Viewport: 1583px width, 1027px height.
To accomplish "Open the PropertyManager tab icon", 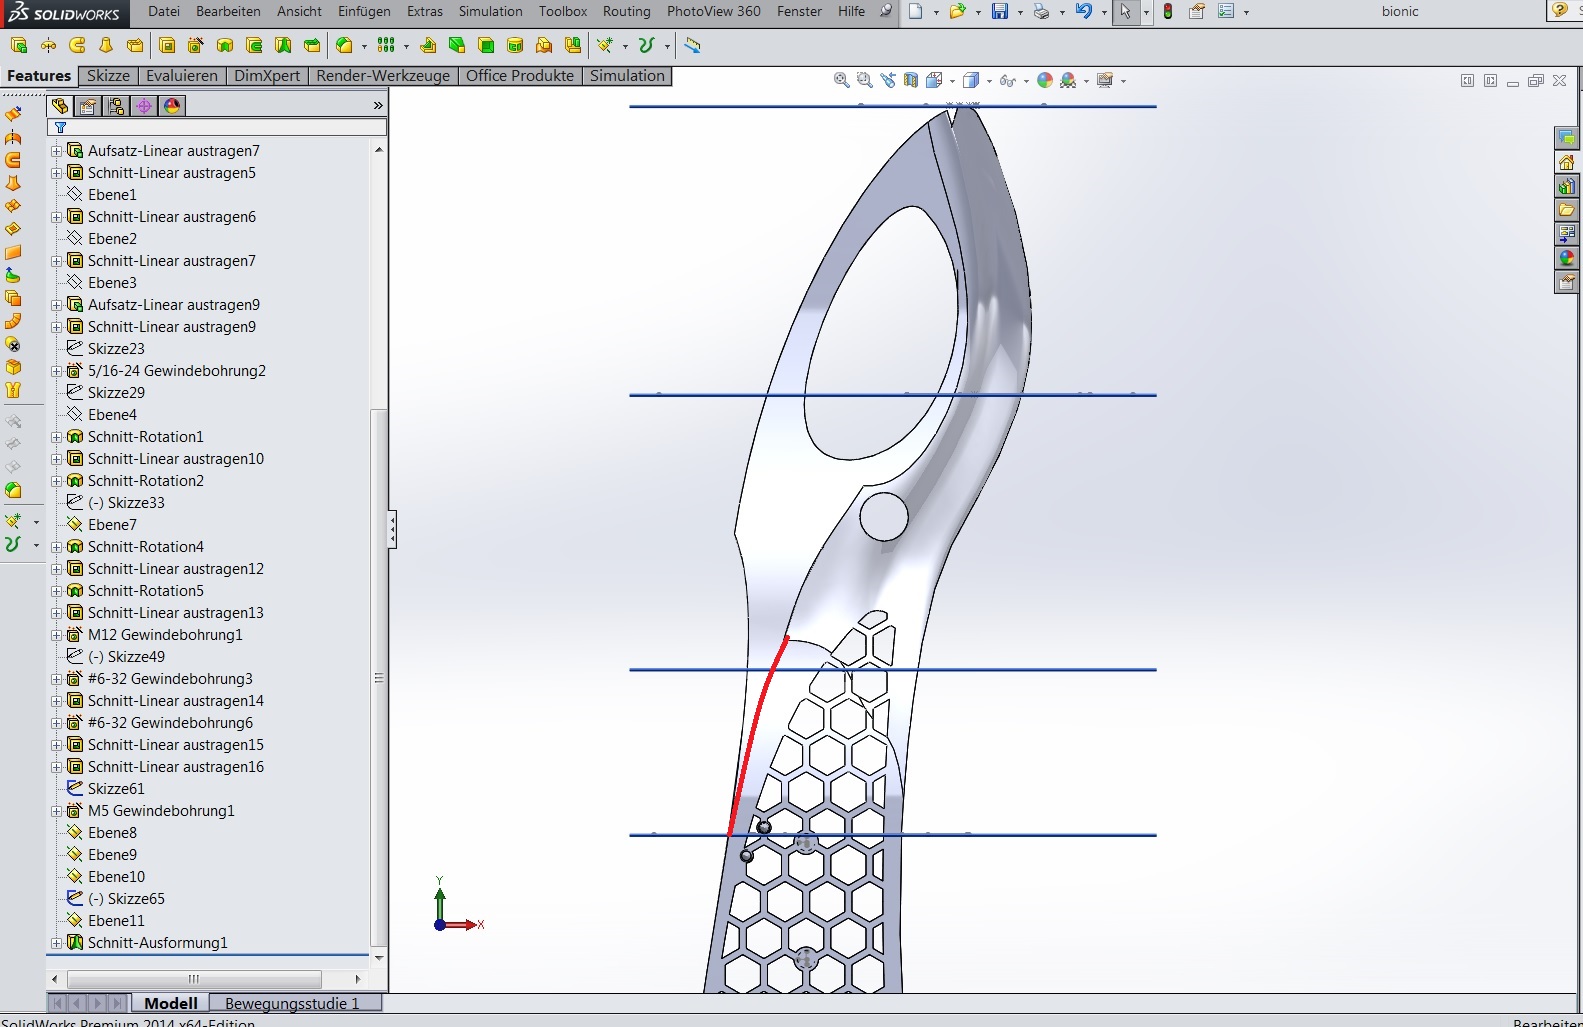I will [88, 105].
